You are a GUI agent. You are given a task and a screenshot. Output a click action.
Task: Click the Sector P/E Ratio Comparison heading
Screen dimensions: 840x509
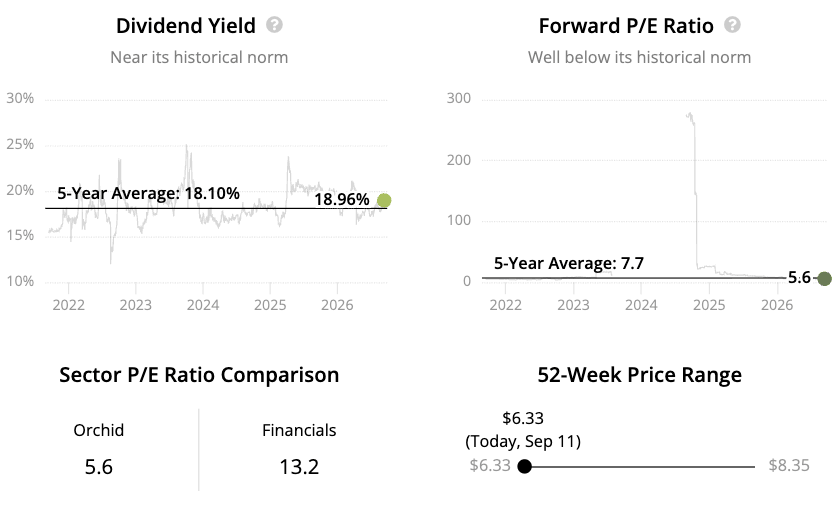click(199, 375)
